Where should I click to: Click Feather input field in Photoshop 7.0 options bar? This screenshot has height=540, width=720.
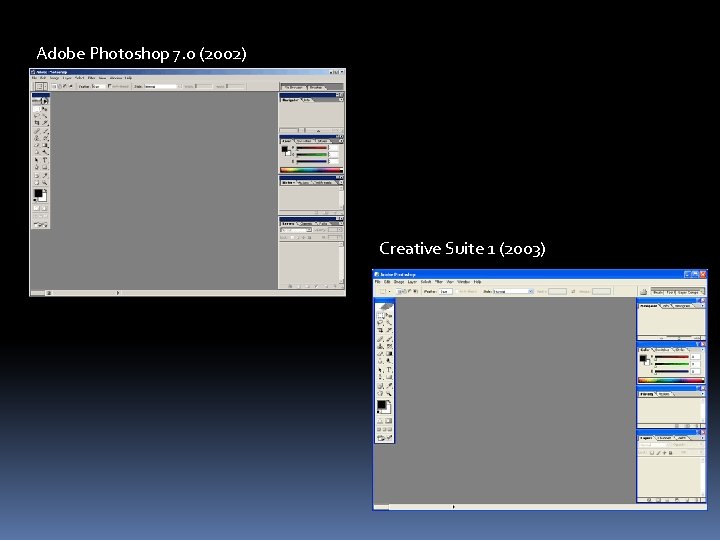point(98,87)
